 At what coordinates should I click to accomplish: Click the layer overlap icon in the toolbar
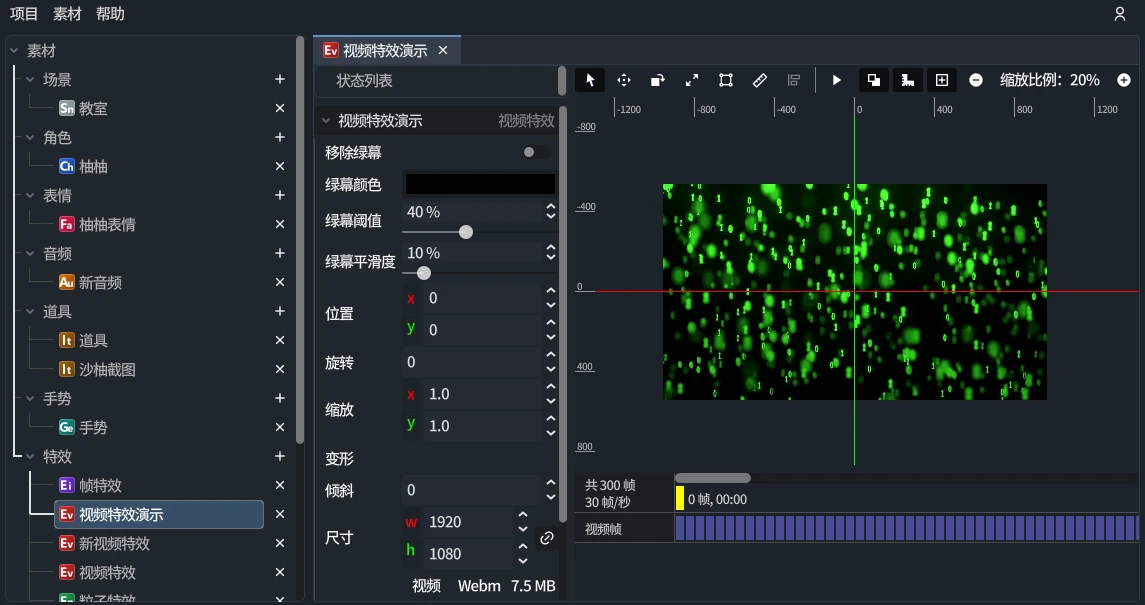[x=874, y=80]
